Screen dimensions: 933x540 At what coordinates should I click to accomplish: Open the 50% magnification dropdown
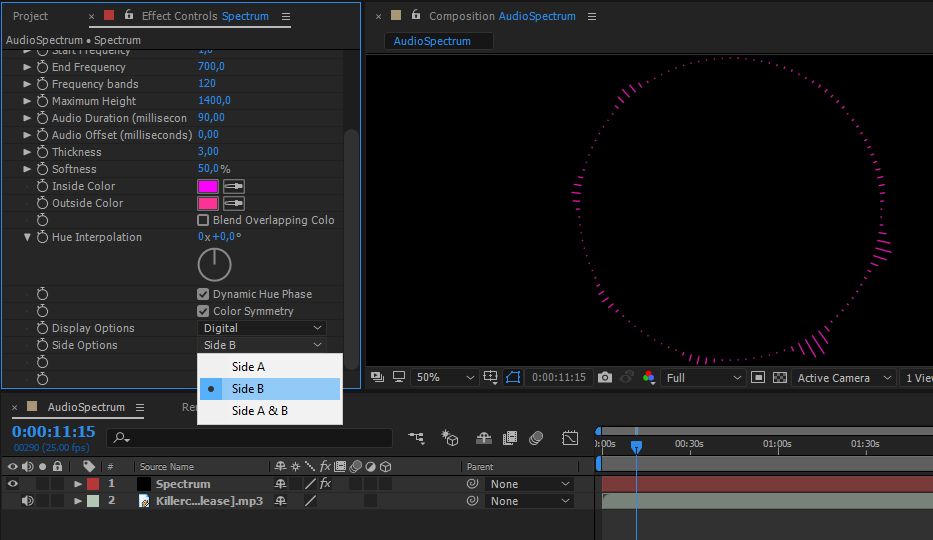(x=444, y=378)
